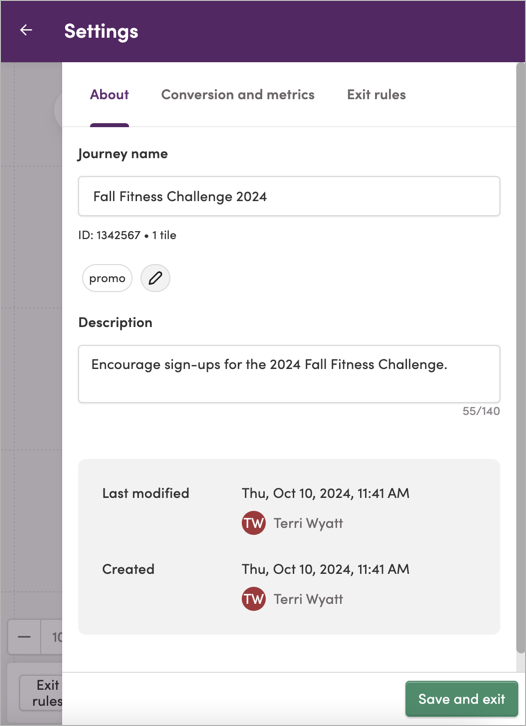Click the Last modified date text
The image size is (526, 726).
(326, 493)
